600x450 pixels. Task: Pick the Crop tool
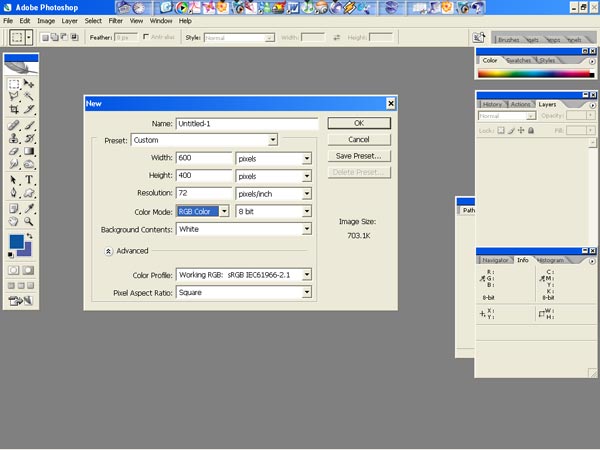(14, 110)
